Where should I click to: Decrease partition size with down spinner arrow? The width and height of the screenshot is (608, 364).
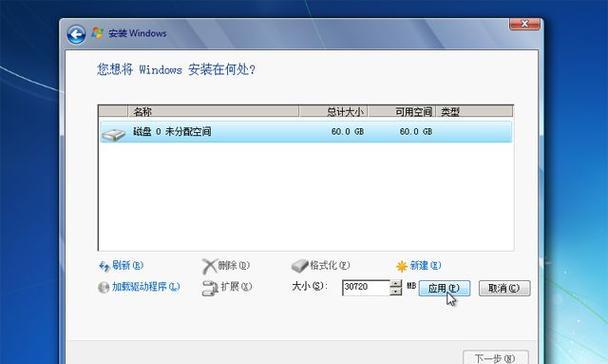coord(396,292)
